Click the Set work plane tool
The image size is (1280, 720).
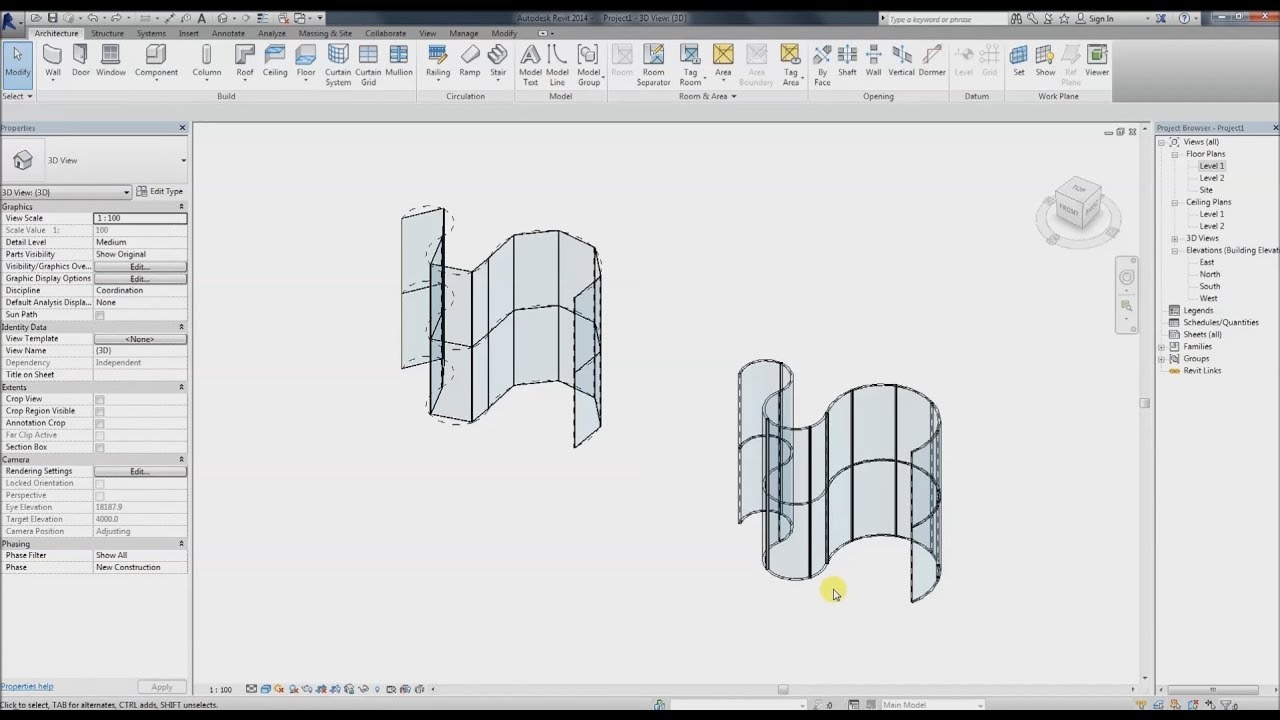(x=1018, y=62)
